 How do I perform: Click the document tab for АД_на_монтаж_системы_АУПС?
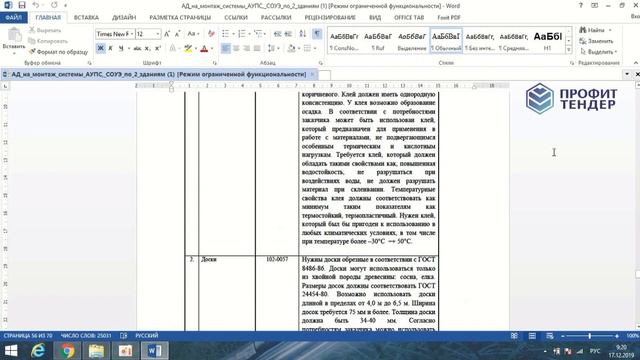(x=158, y=74)
